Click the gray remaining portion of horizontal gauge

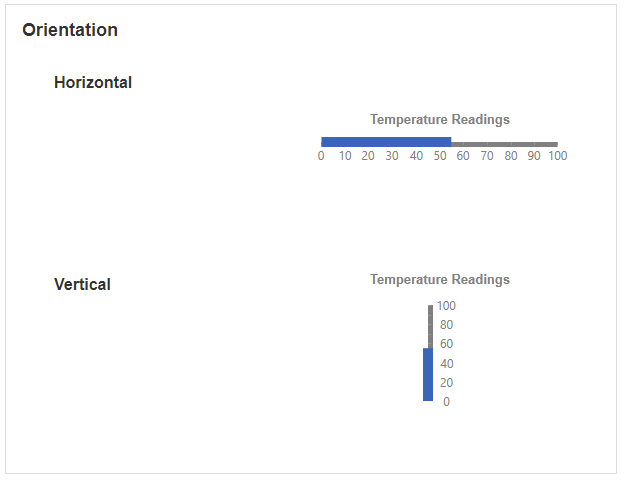click(504, 144)
